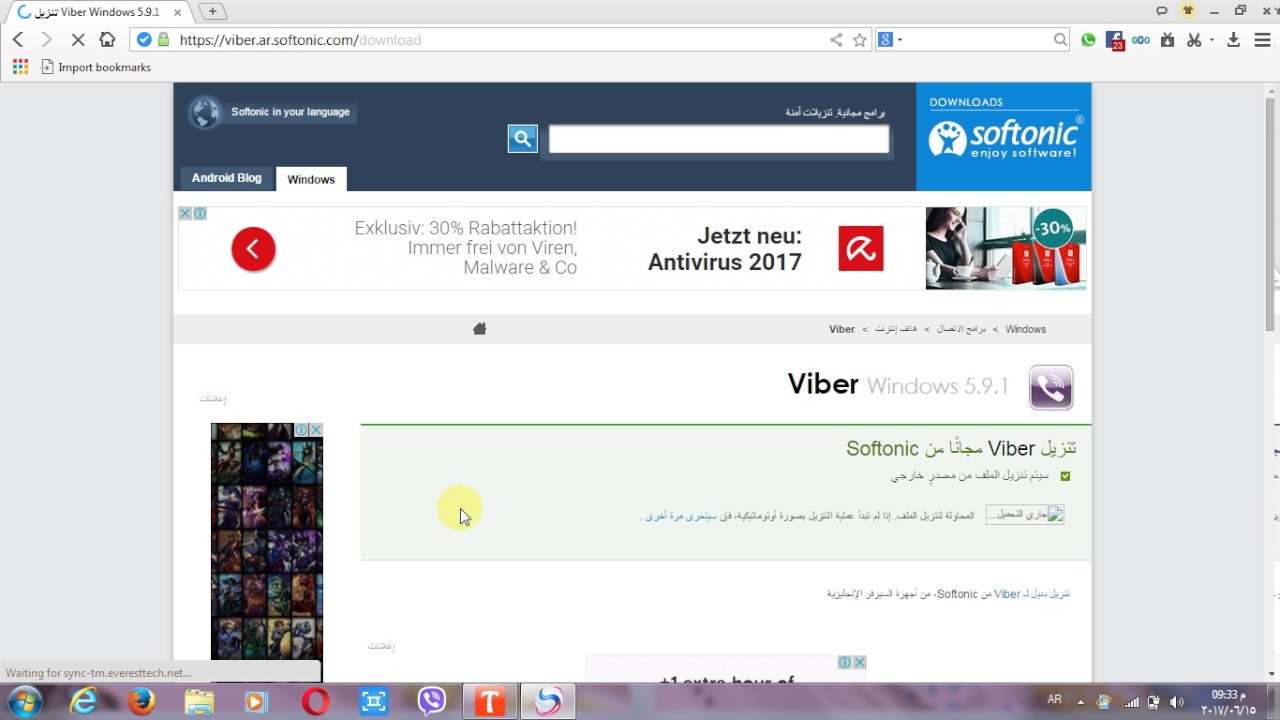Click the volume icon in system tray
The height and width of the screenshot is (720, 1280).
[1176, 702]
